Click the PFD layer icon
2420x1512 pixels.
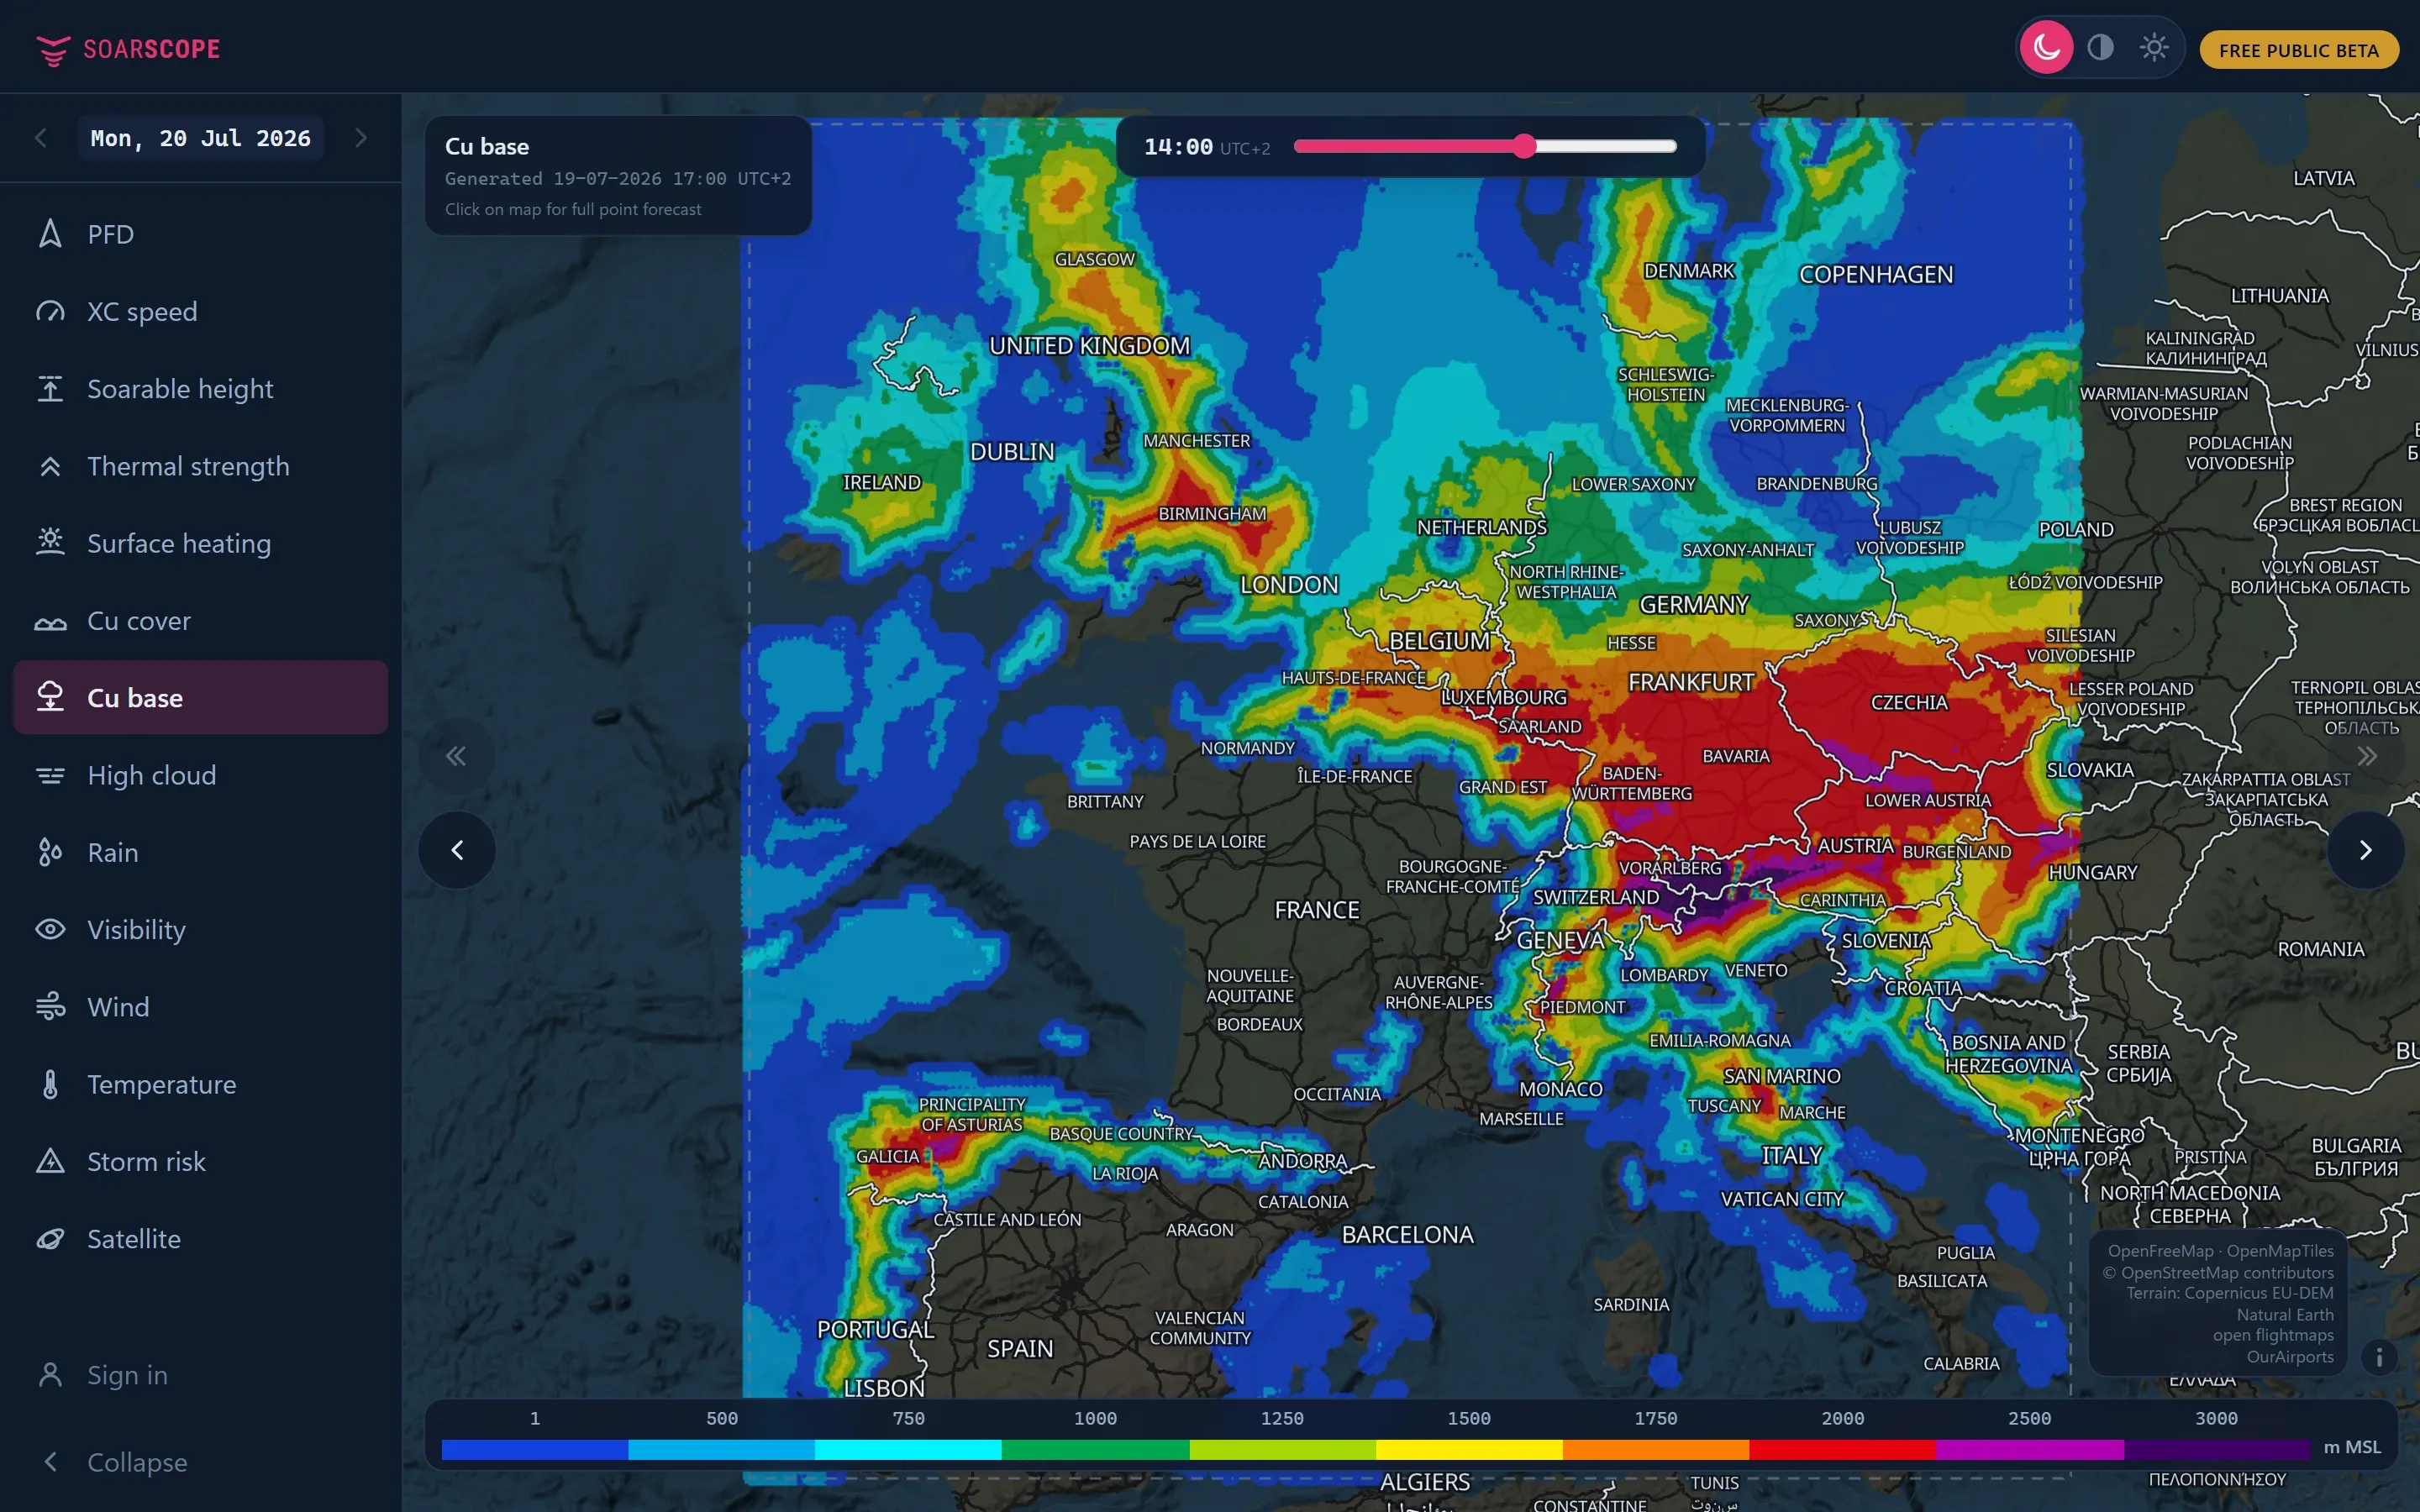tap(50, 234)
